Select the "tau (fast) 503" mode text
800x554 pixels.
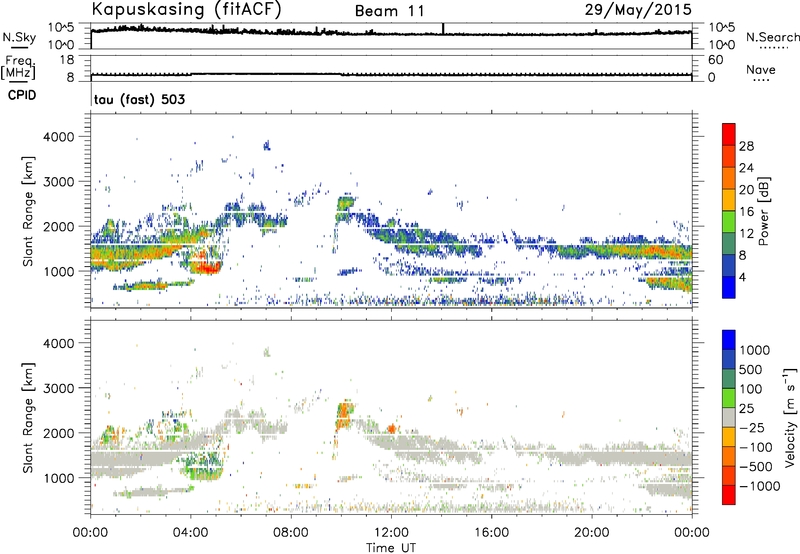[139, 99]
